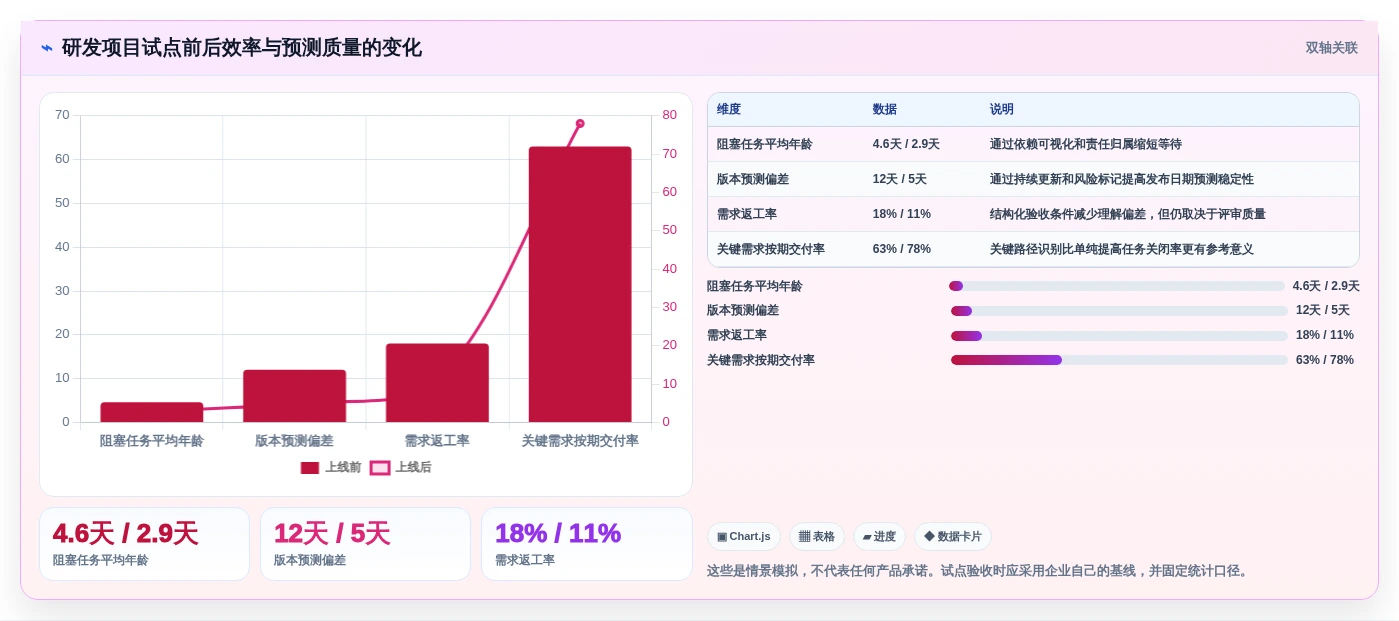Click the 说明 column header

pyautogui.click(x=1002, y=110)
